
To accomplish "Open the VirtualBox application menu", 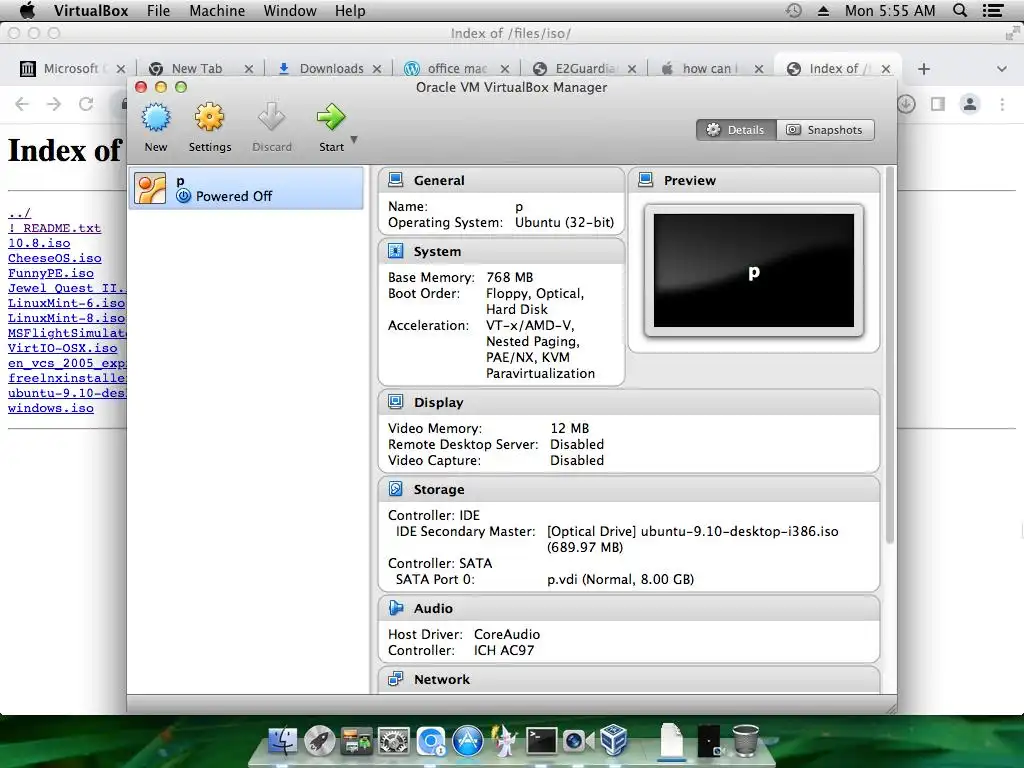I will 91,10.
